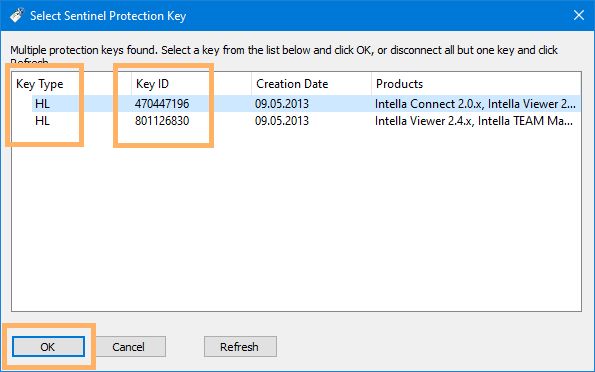
Task: Click HL type in the second row
Action: tap(42, 121)
